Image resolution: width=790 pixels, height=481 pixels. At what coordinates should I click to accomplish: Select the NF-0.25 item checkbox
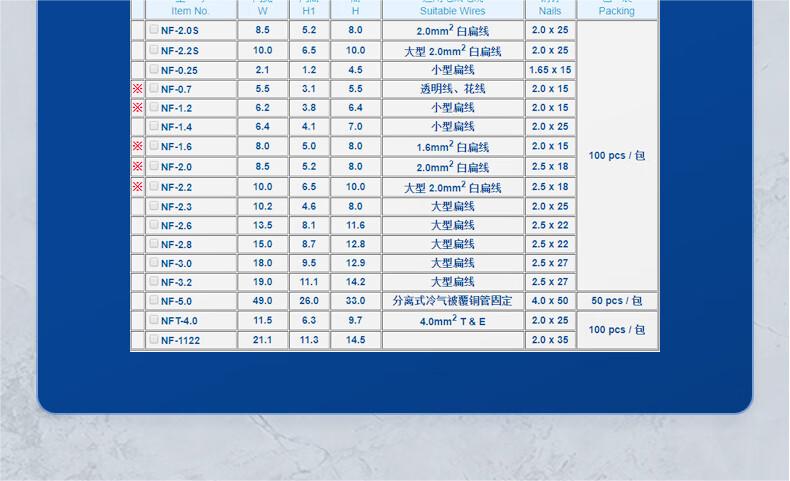click(x=154, y=70)
